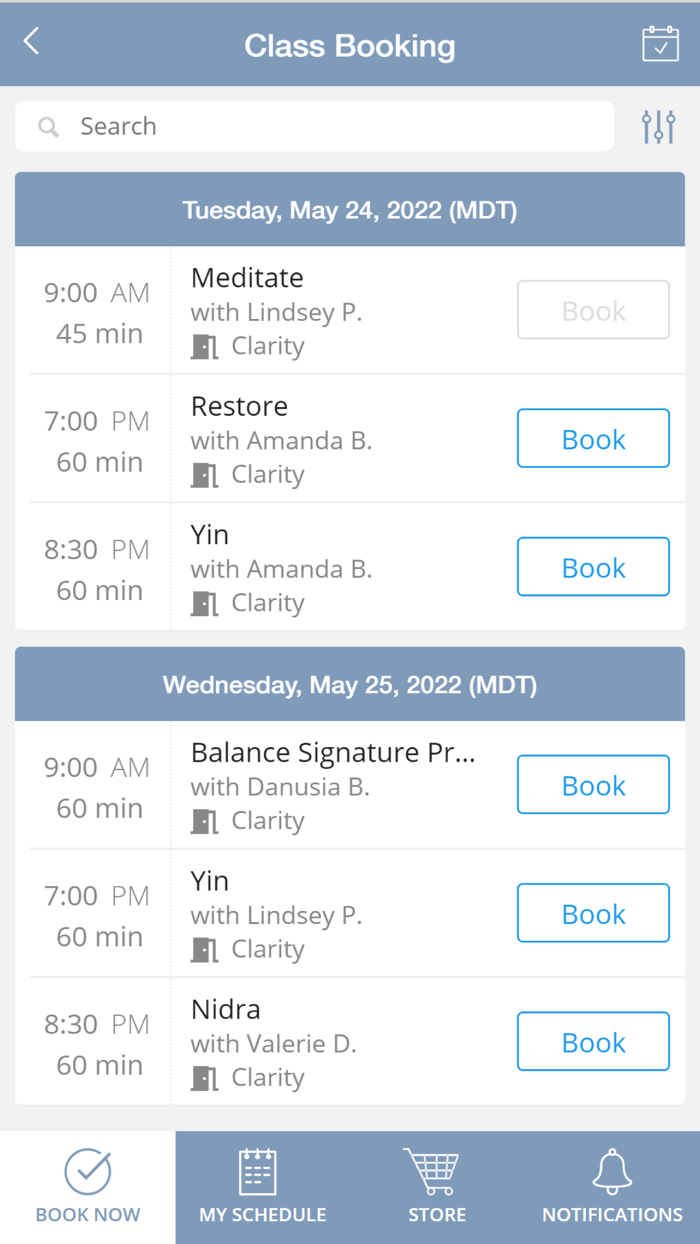Select the Tuesday, May 24 date header
This screenshot has width=700, height=1244.
click(x=350, y=210)
